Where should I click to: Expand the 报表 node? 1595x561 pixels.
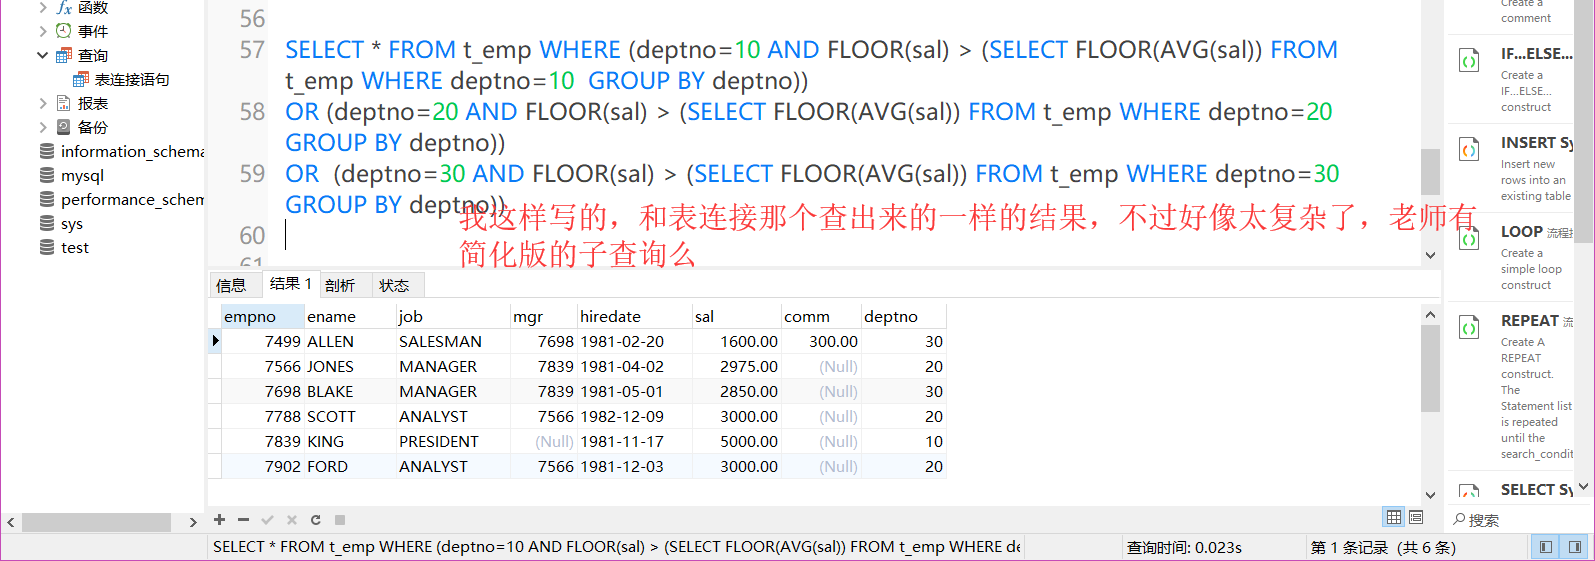[43, 103]
